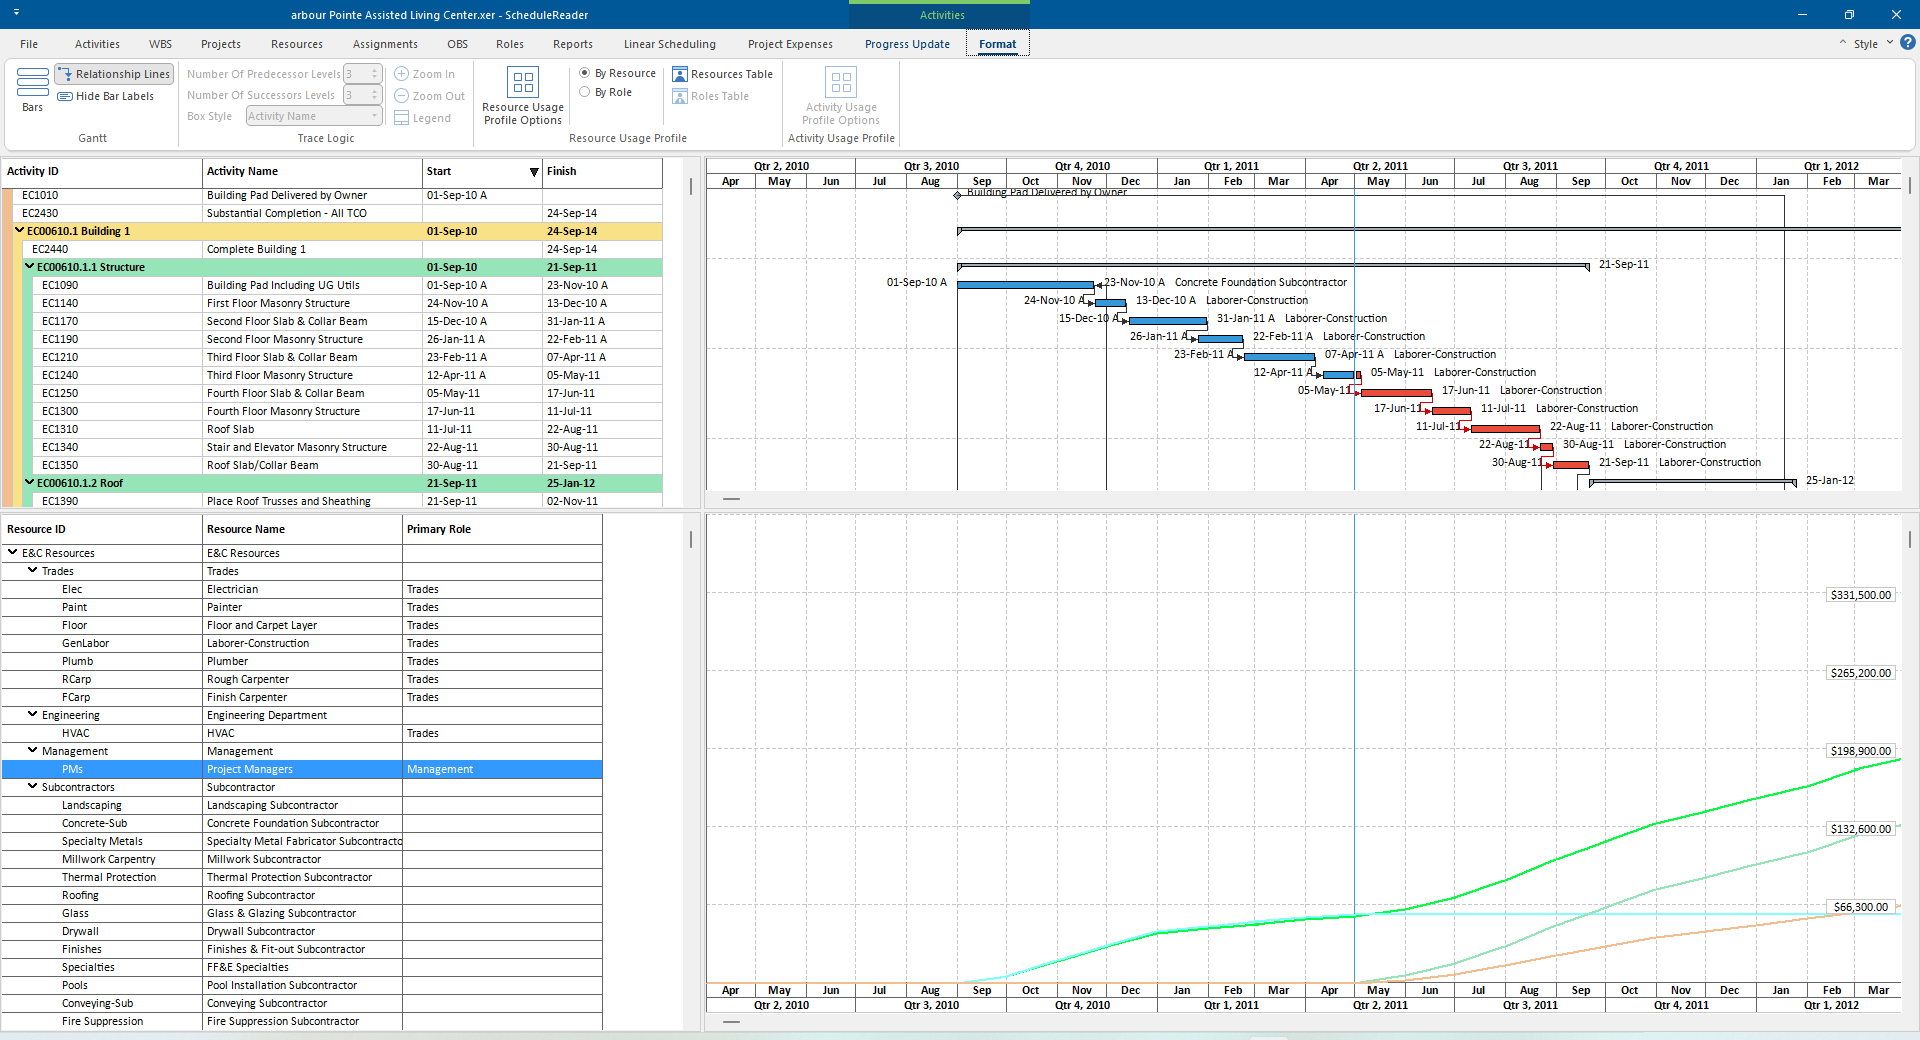The height and width of the screenshot is (1040, 1920).
Task: Click the filter button on the Start column
Action: click(533, 172)
